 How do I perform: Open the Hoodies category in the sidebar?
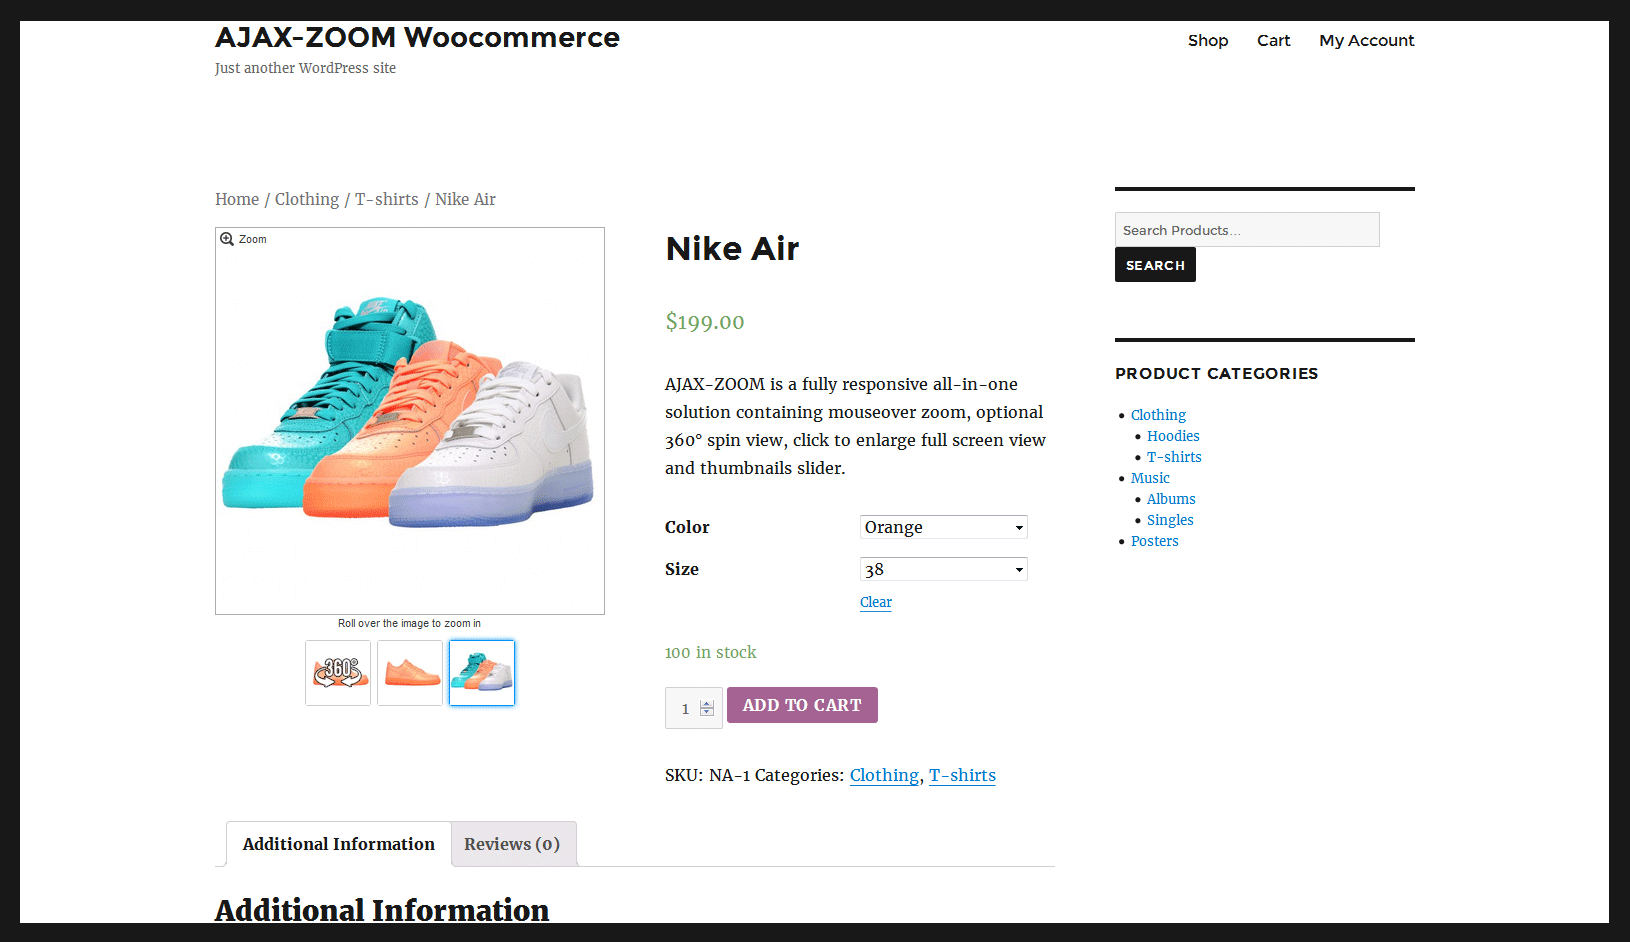coord(1173,436)
